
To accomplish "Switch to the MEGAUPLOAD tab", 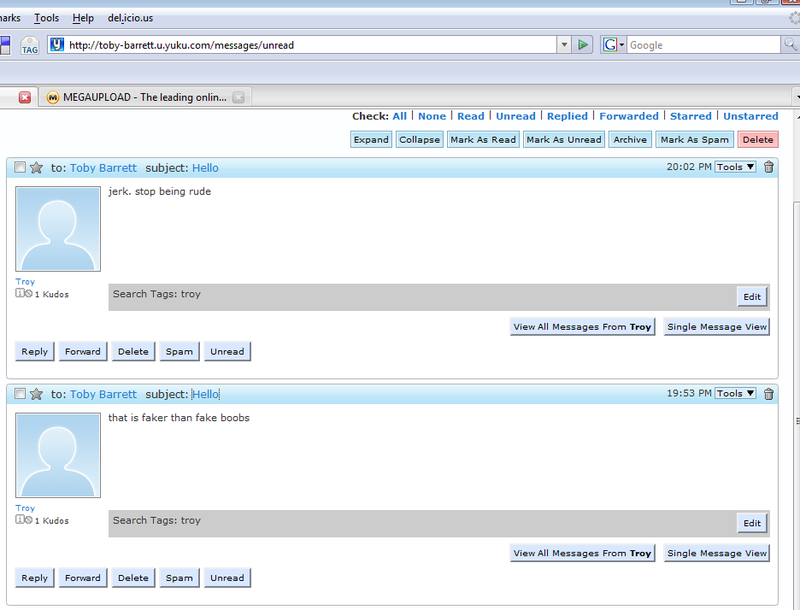I will (140, 97).
